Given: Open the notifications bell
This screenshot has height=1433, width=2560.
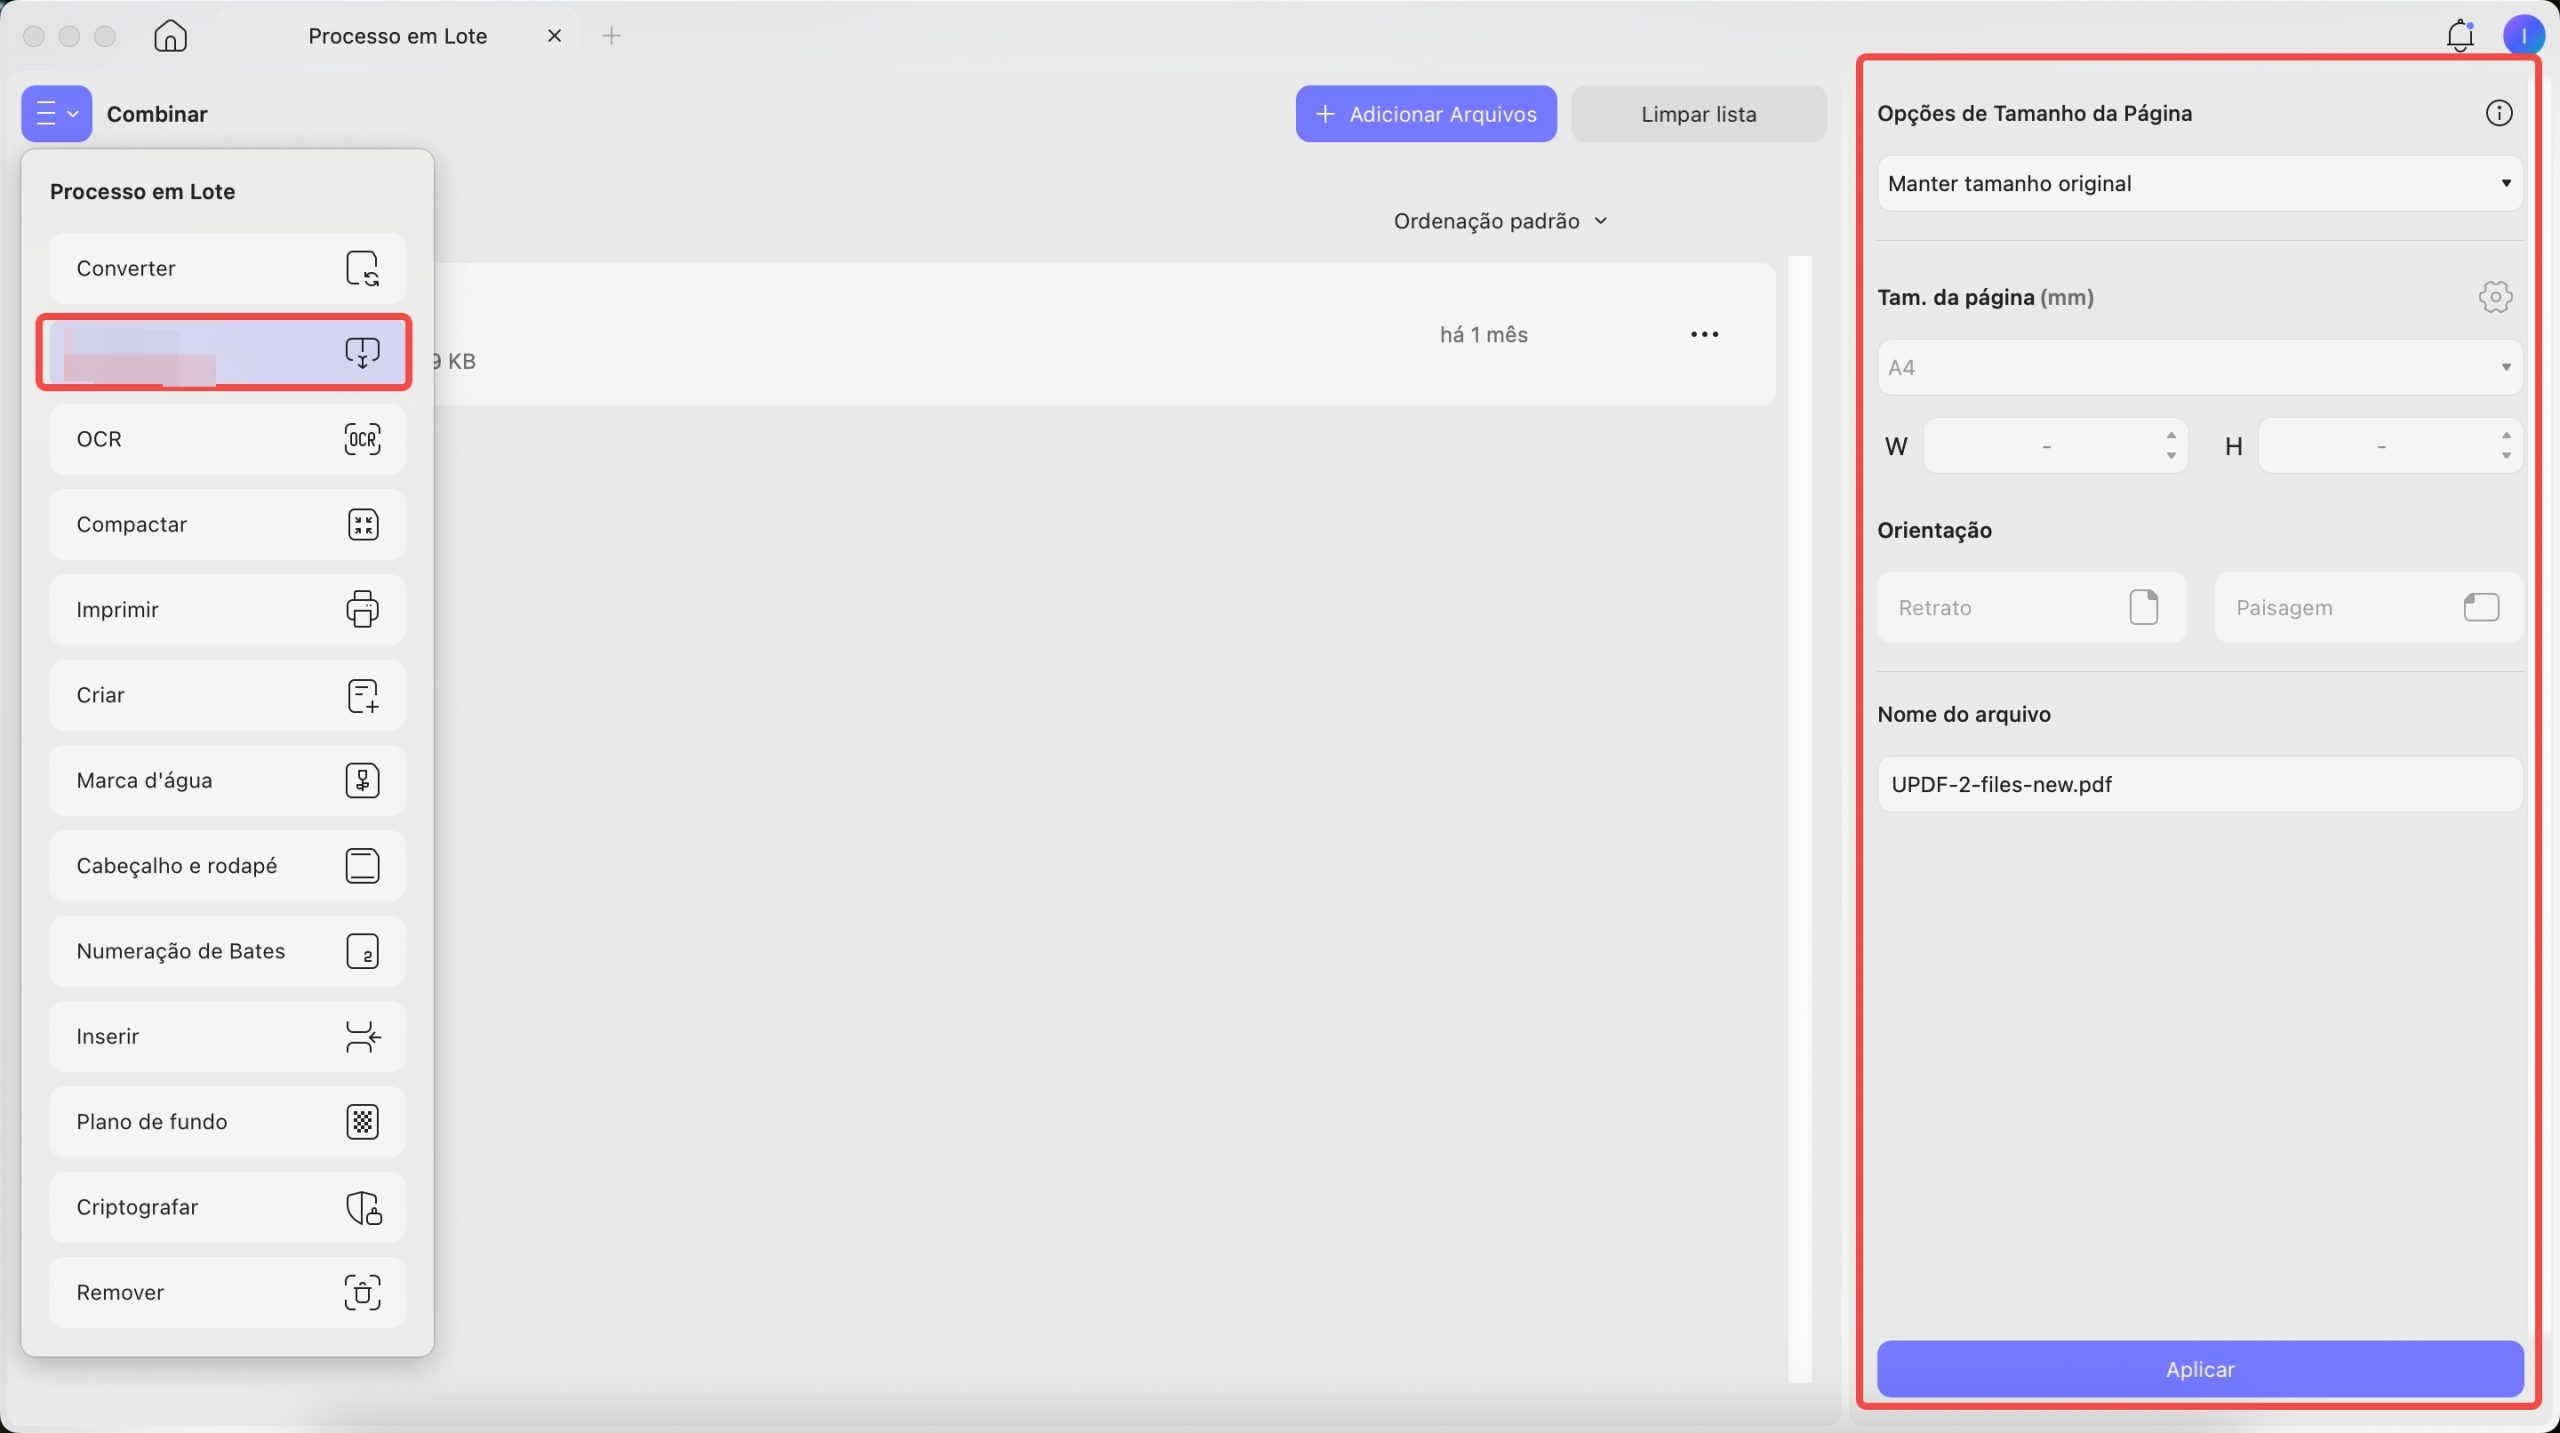Looking at the screenshot, I should point(2459,36).
